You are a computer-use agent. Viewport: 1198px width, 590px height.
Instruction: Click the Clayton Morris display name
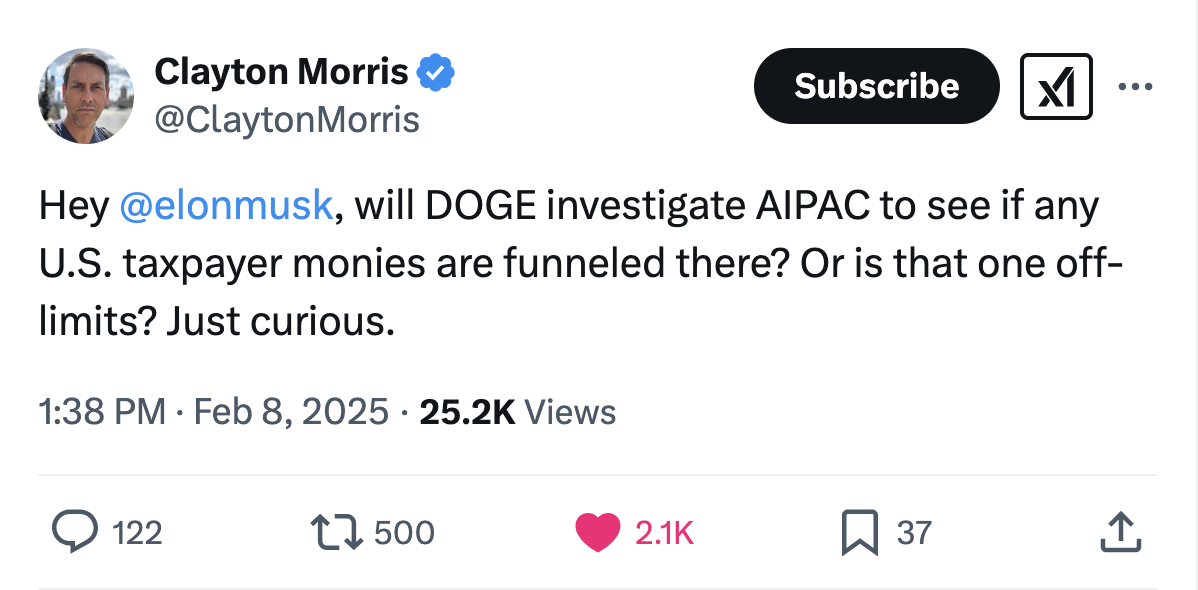[x=281, y=73]
